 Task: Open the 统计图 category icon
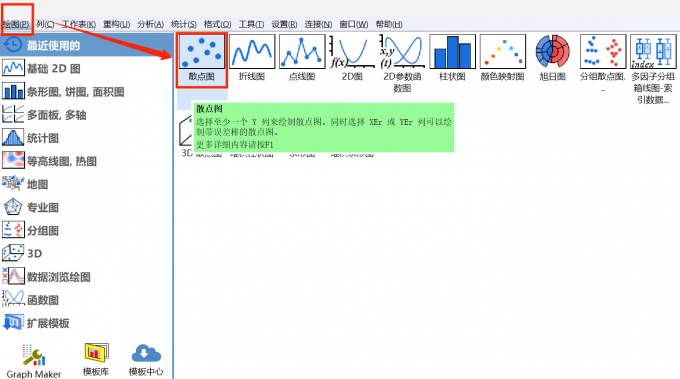(x=13, y=138)
